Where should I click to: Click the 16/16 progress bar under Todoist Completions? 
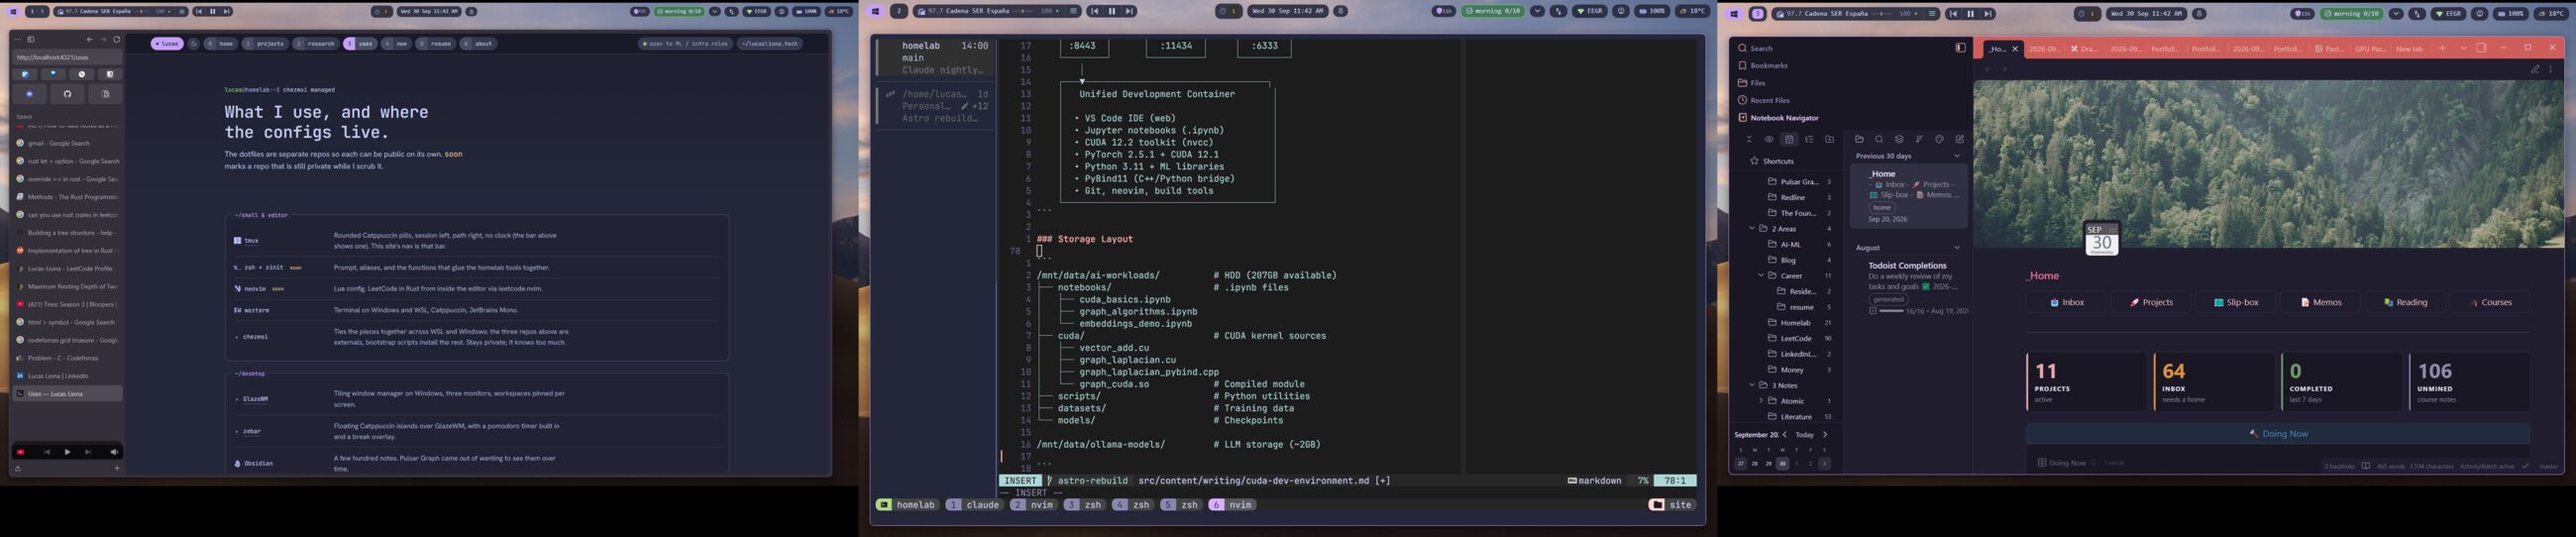(1891, 311)
